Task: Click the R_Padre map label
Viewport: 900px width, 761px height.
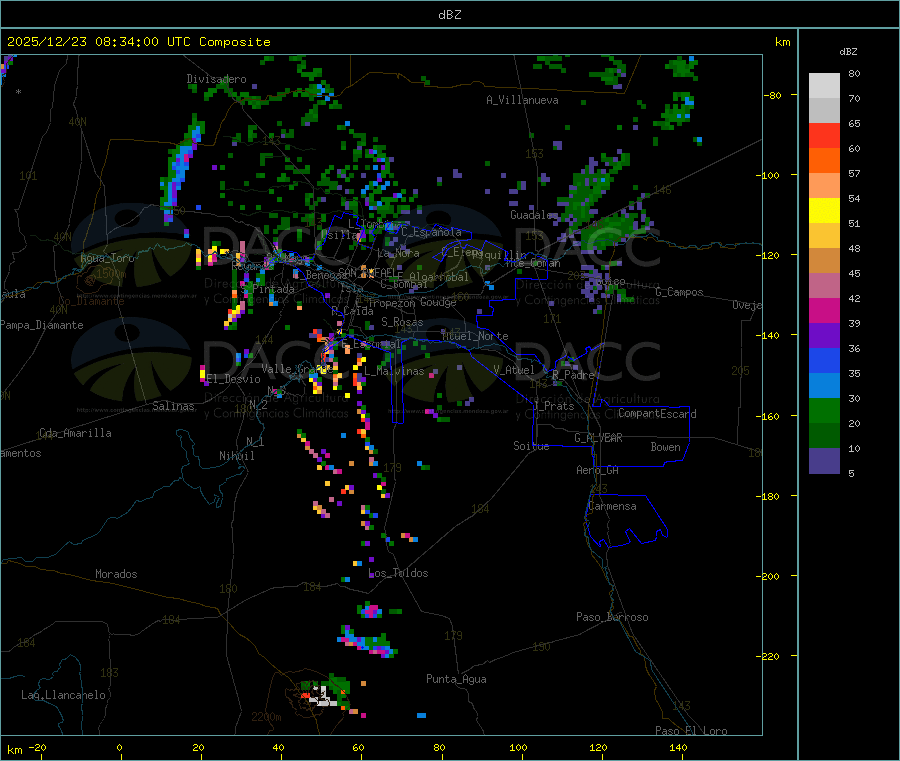Action: [x=573, y=375]
